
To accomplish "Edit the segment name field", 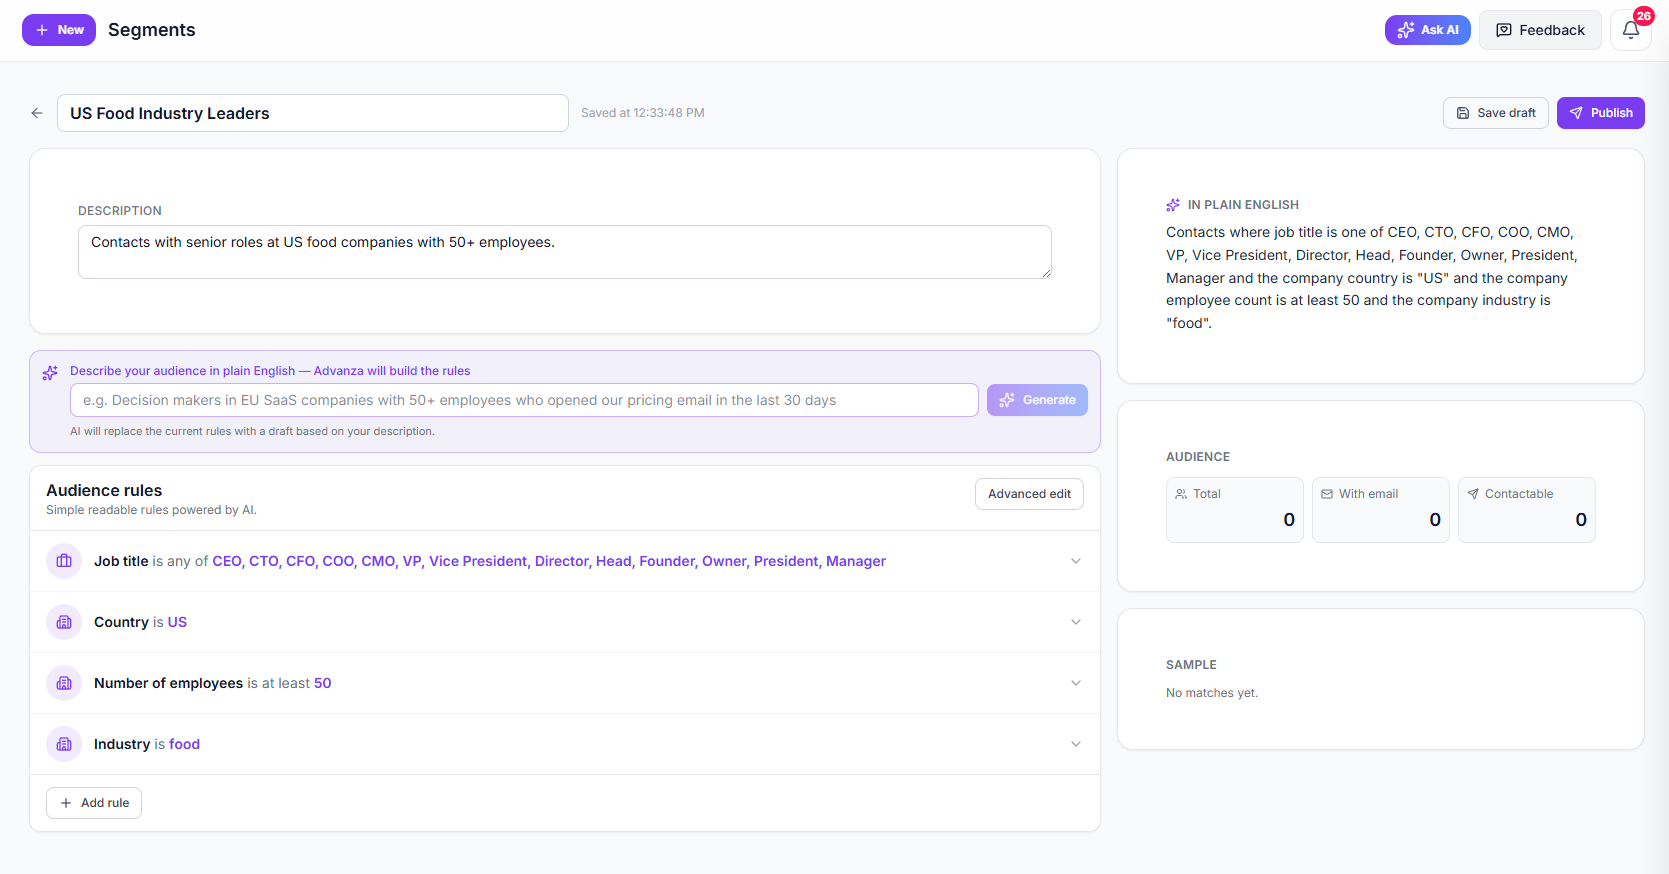I will click(x=313, y=113).
